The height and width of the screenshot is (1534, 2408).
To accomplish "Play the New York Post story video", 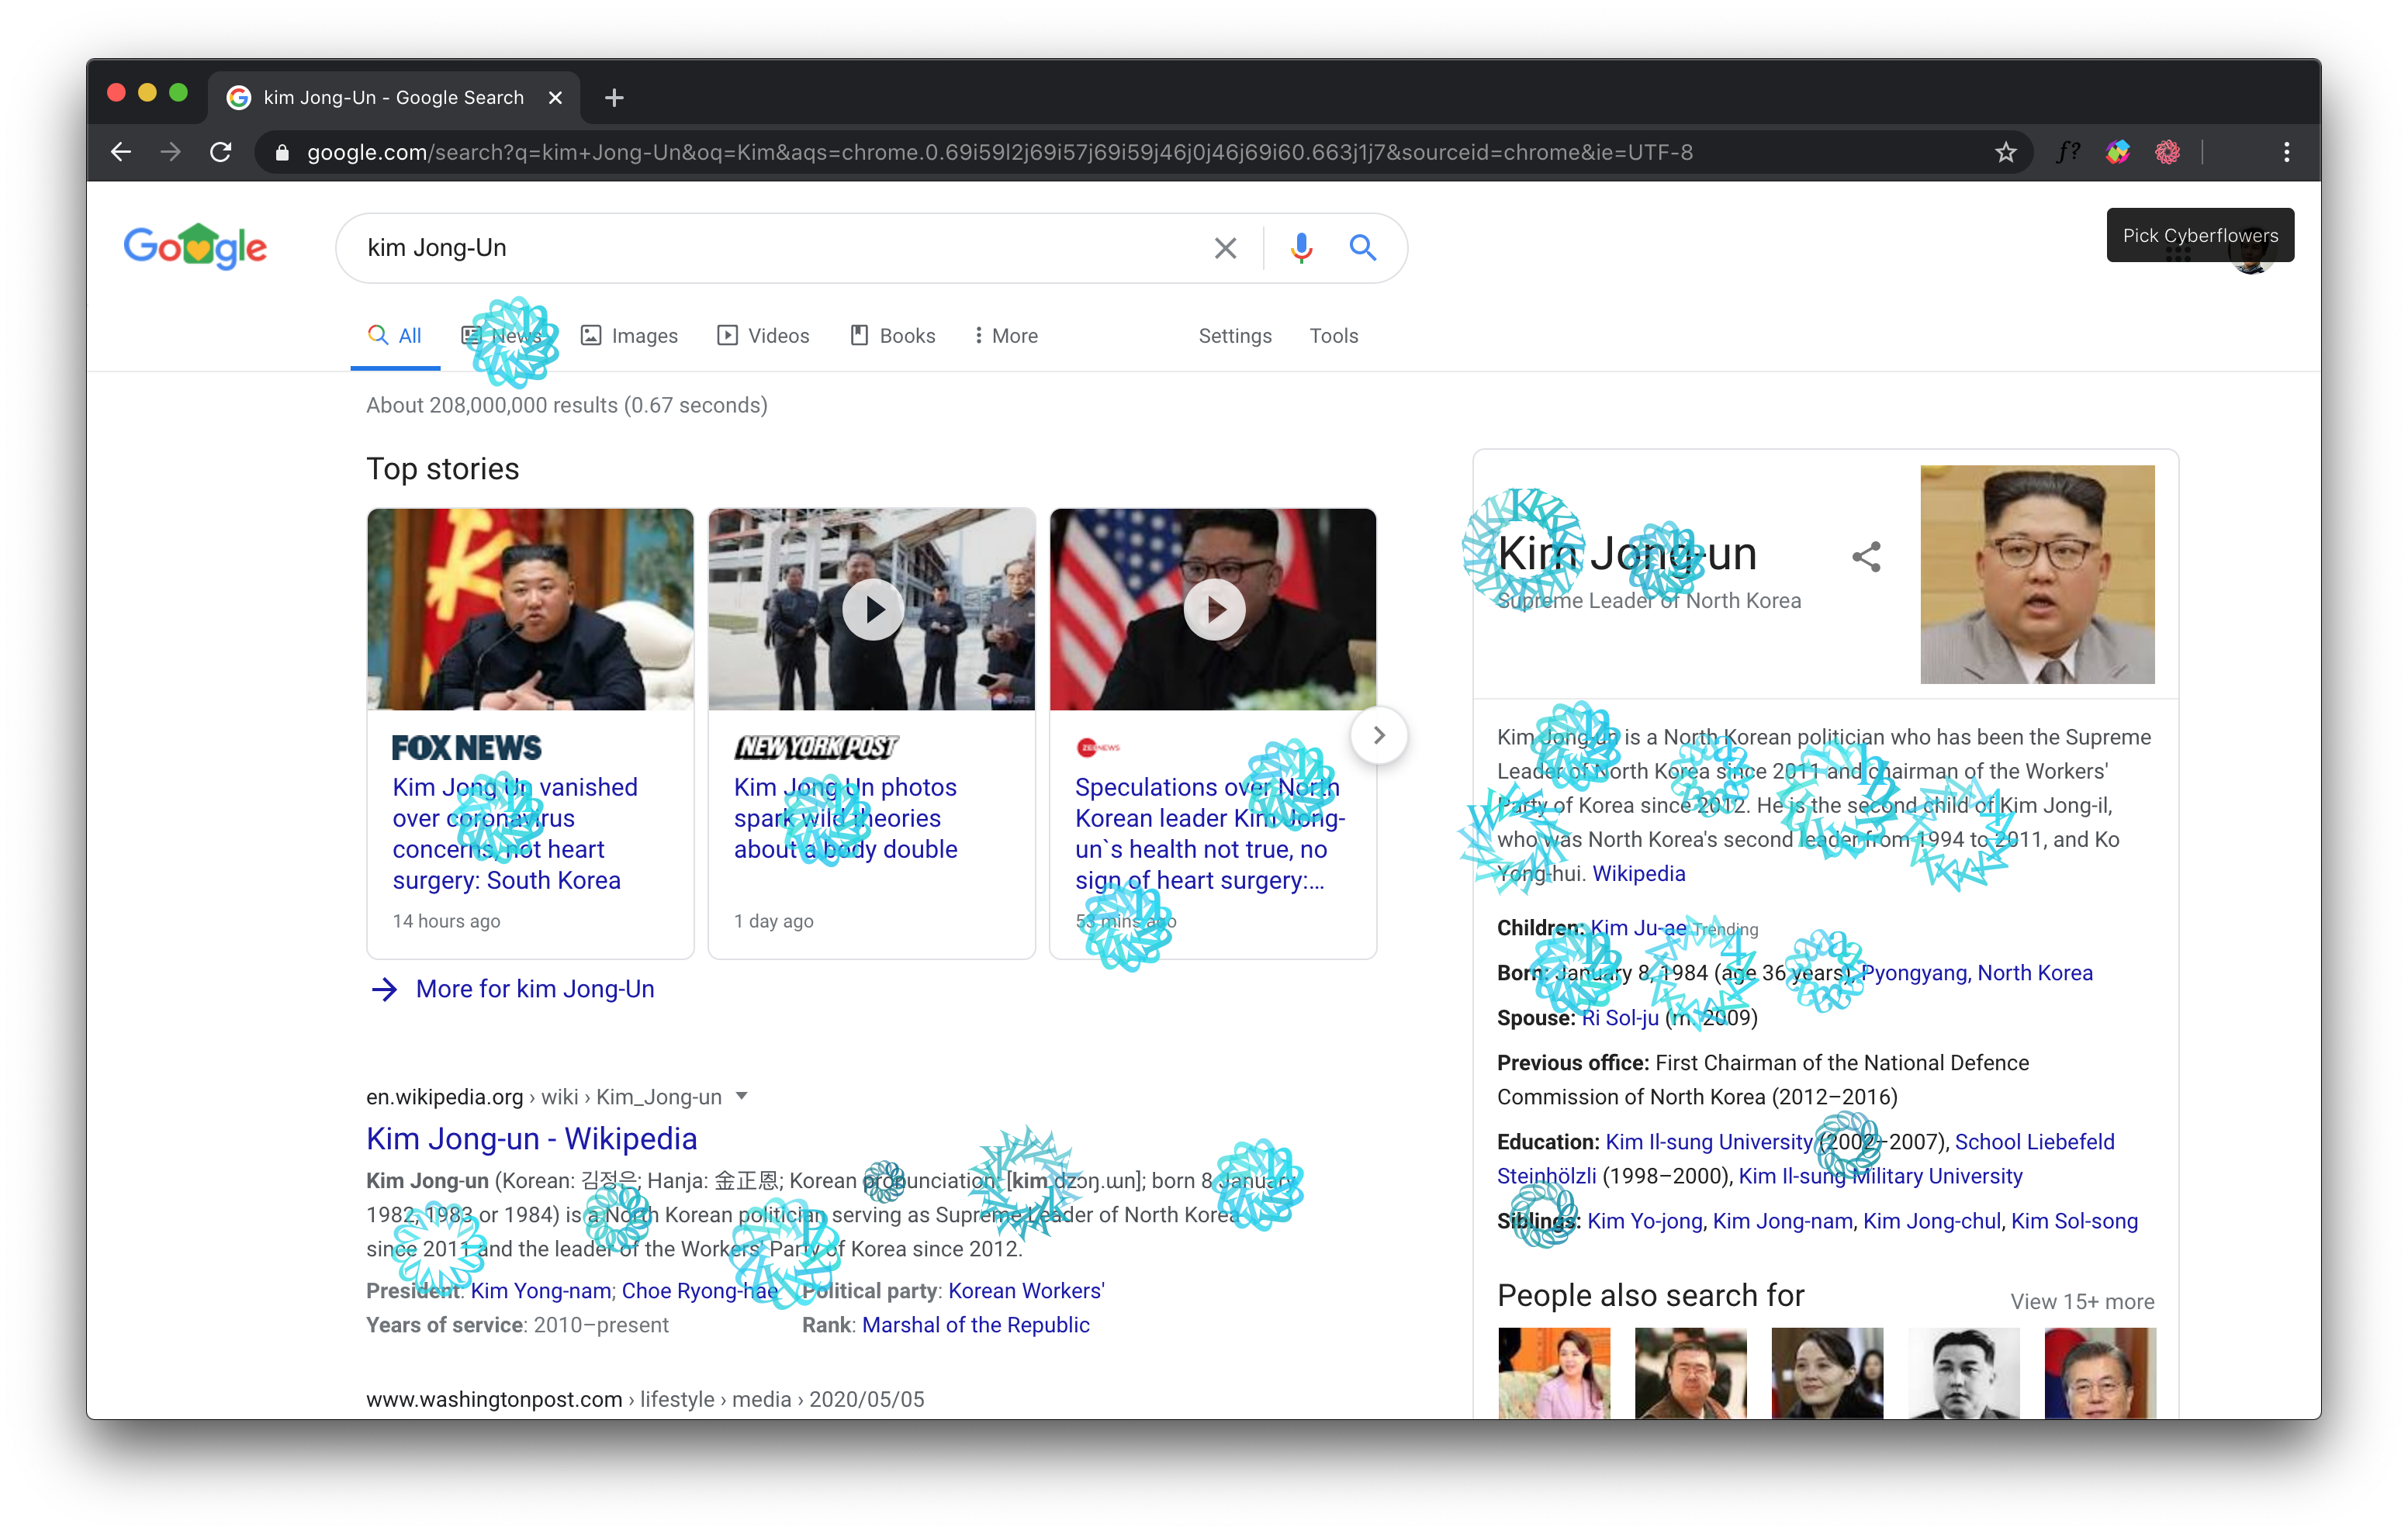I will [873, 609].
